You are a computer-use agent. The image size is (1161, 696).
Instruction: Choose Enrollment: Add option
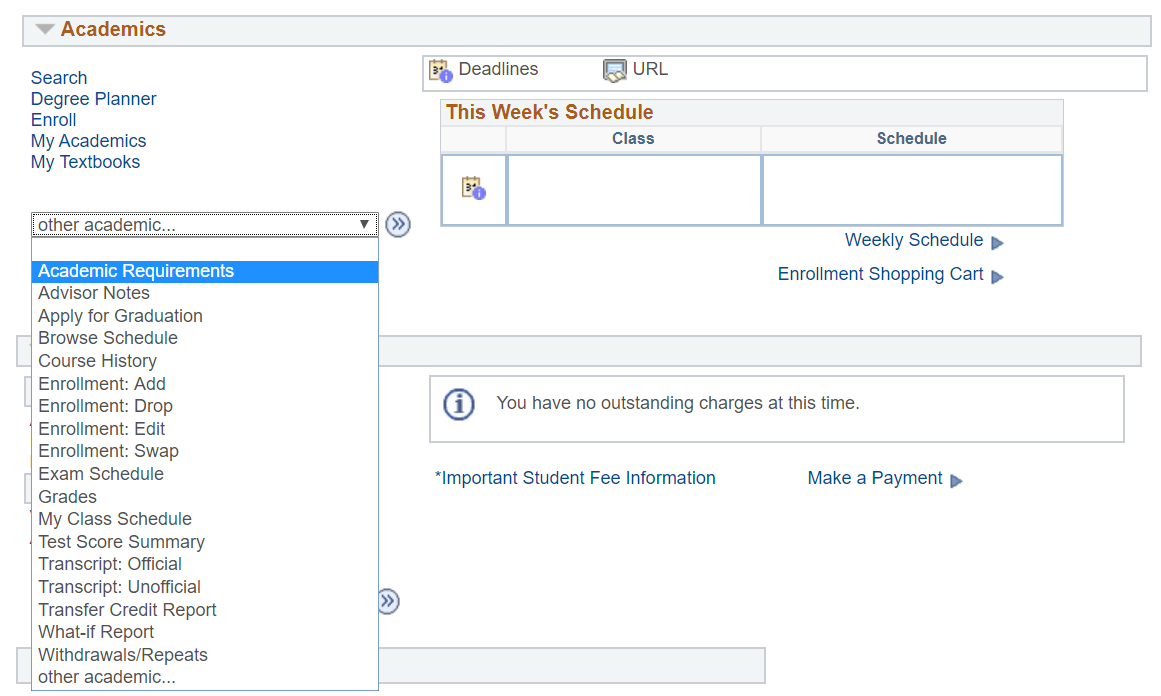pos(204,384)
